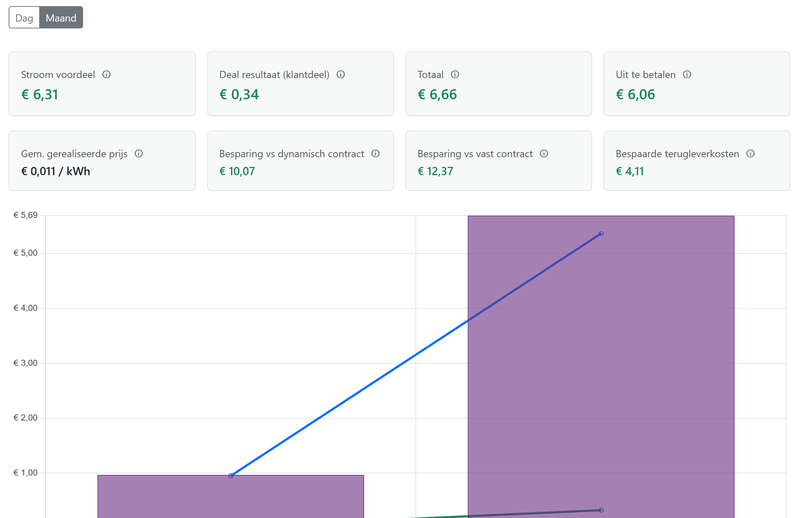Show info for Gem. gerealiseerde prijs

(x=139, y=154)
